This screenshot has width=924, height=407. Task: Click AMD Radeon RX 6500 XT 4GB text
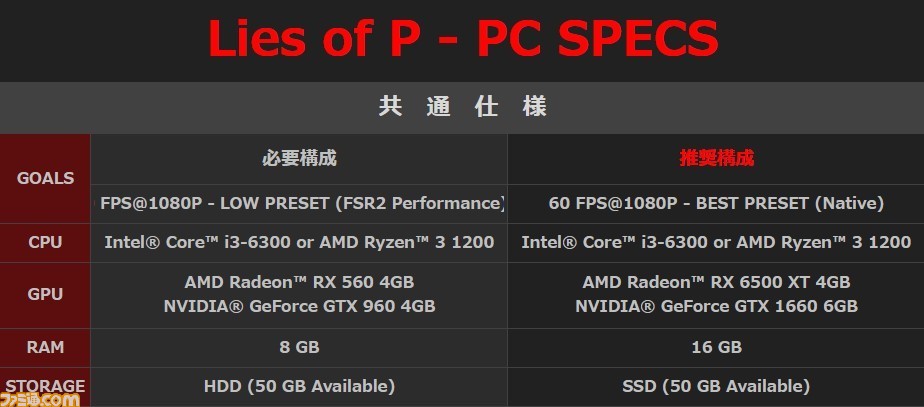point(717,282)
